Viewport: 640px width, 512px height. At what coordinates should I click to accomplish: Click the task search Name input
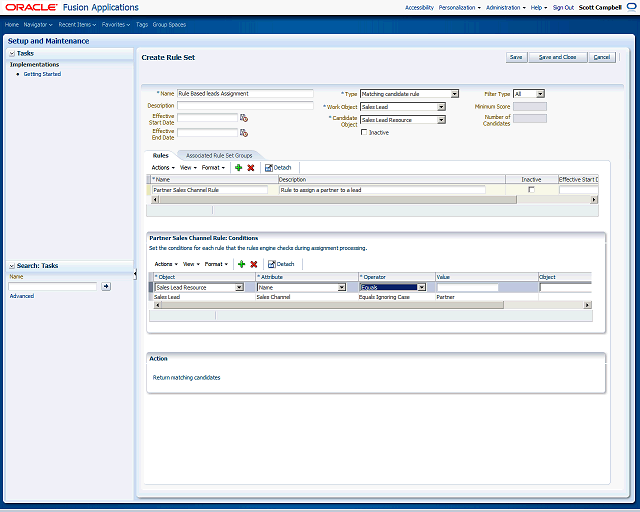click(x=53, y=287)
